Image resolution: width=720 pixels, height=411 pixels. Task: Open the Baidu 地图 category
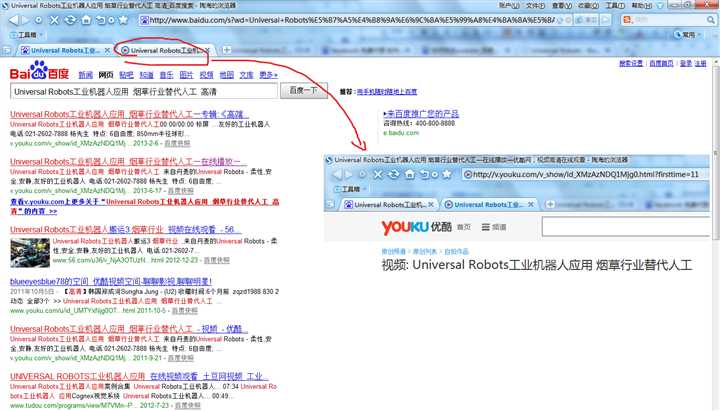point(226,75)
